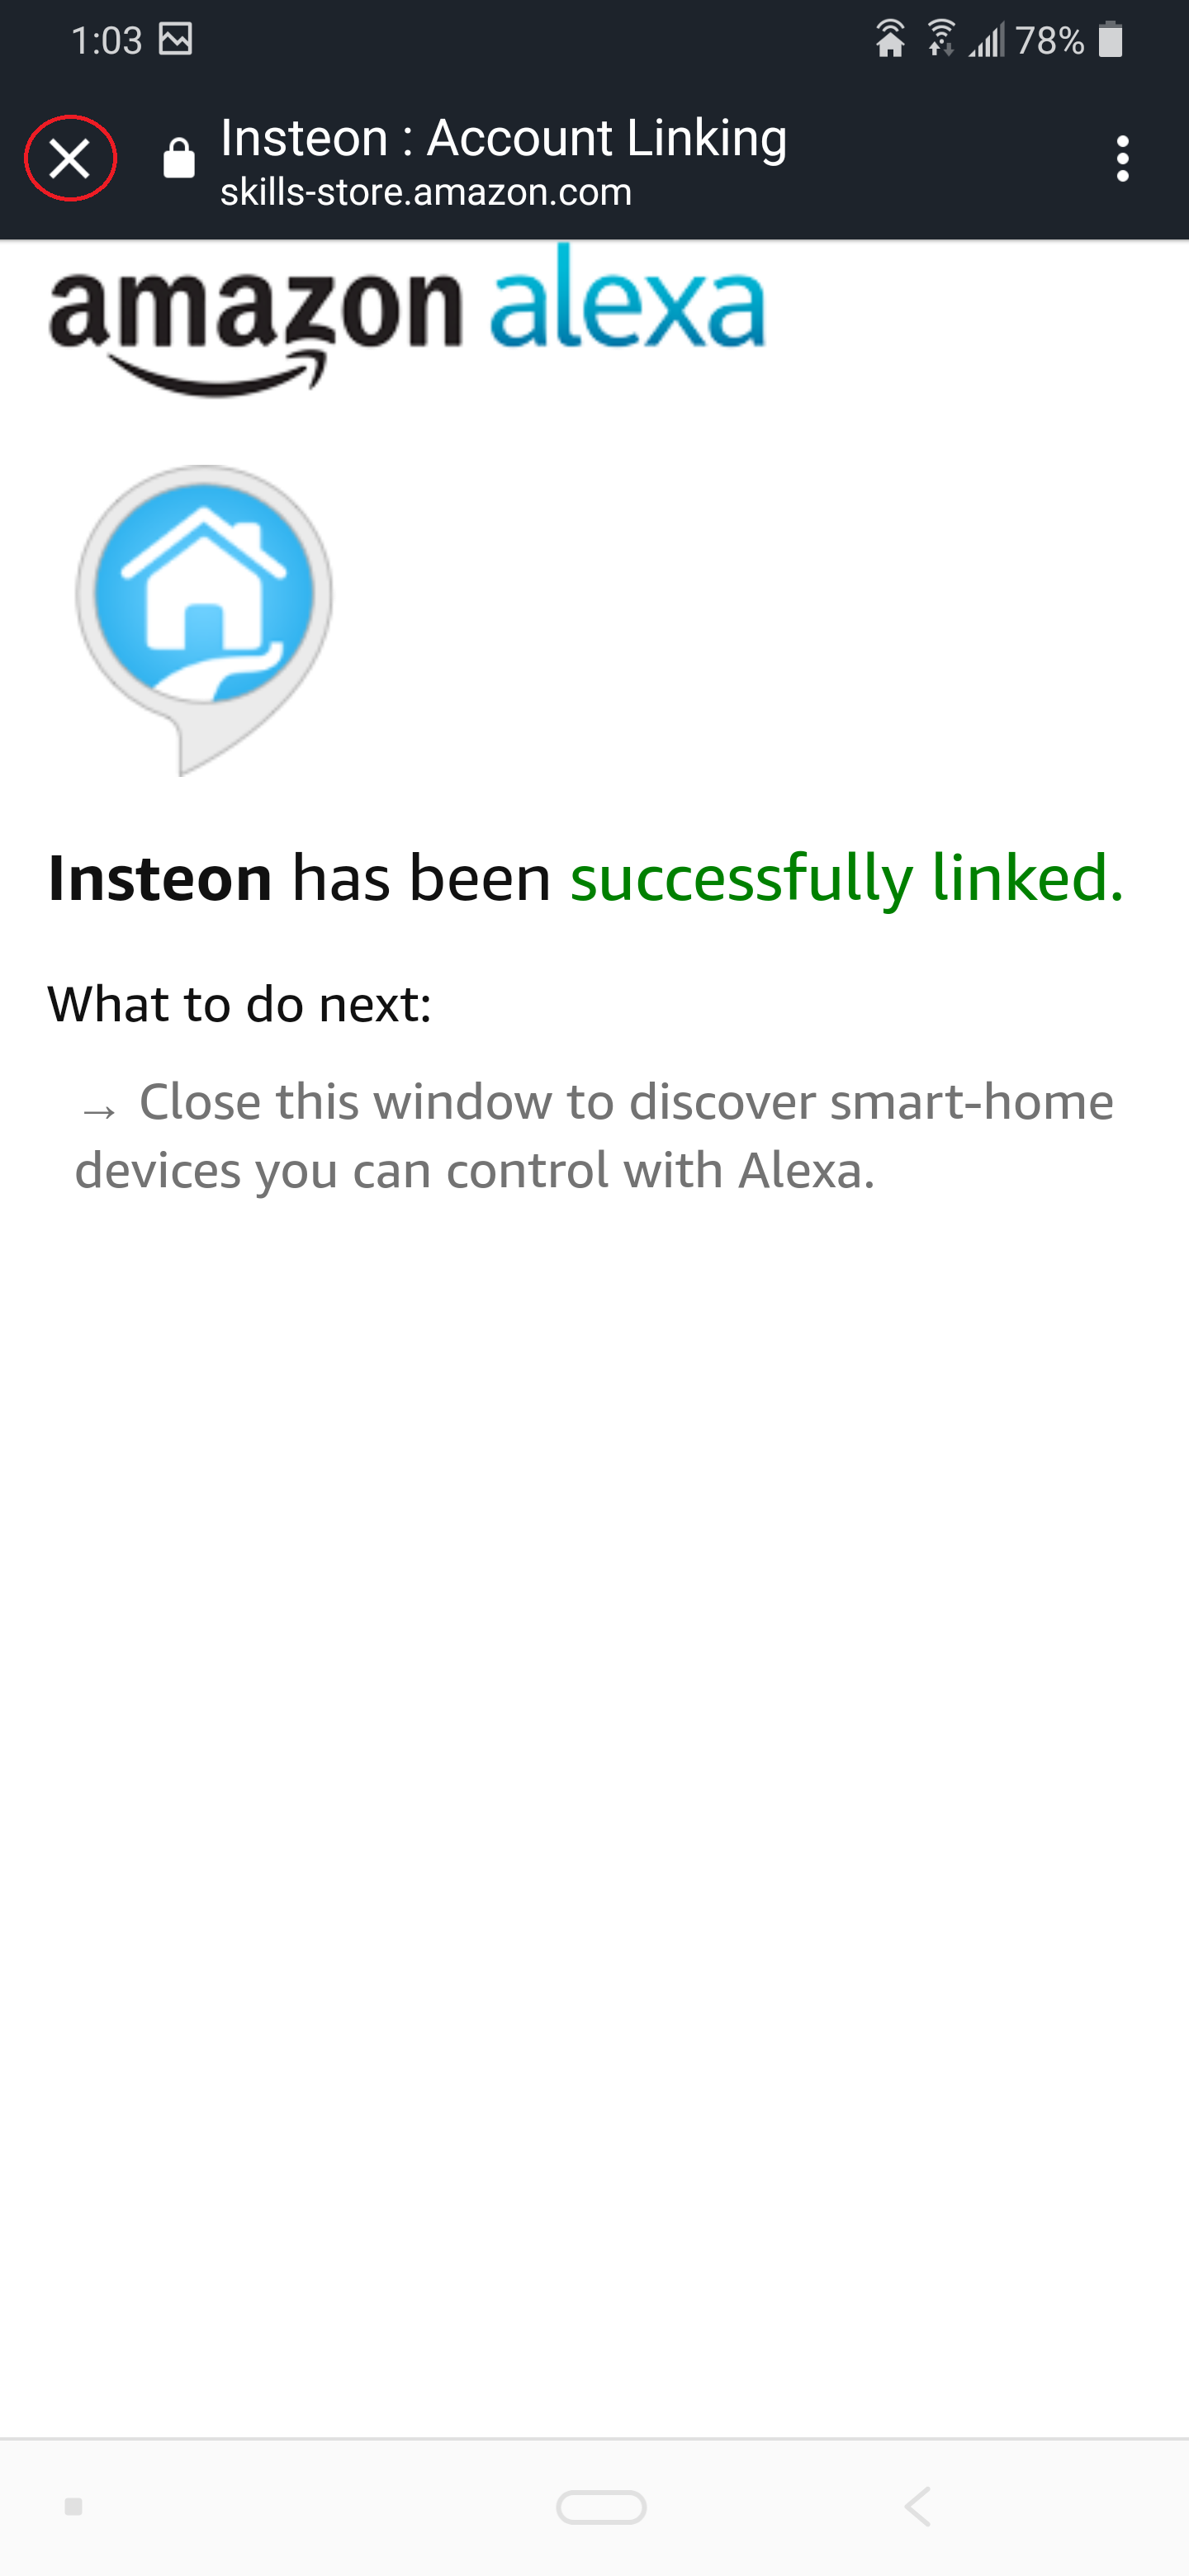Close the Account Linking window
This screenshot has width=1189, height=2576.
tap(70, 158)
